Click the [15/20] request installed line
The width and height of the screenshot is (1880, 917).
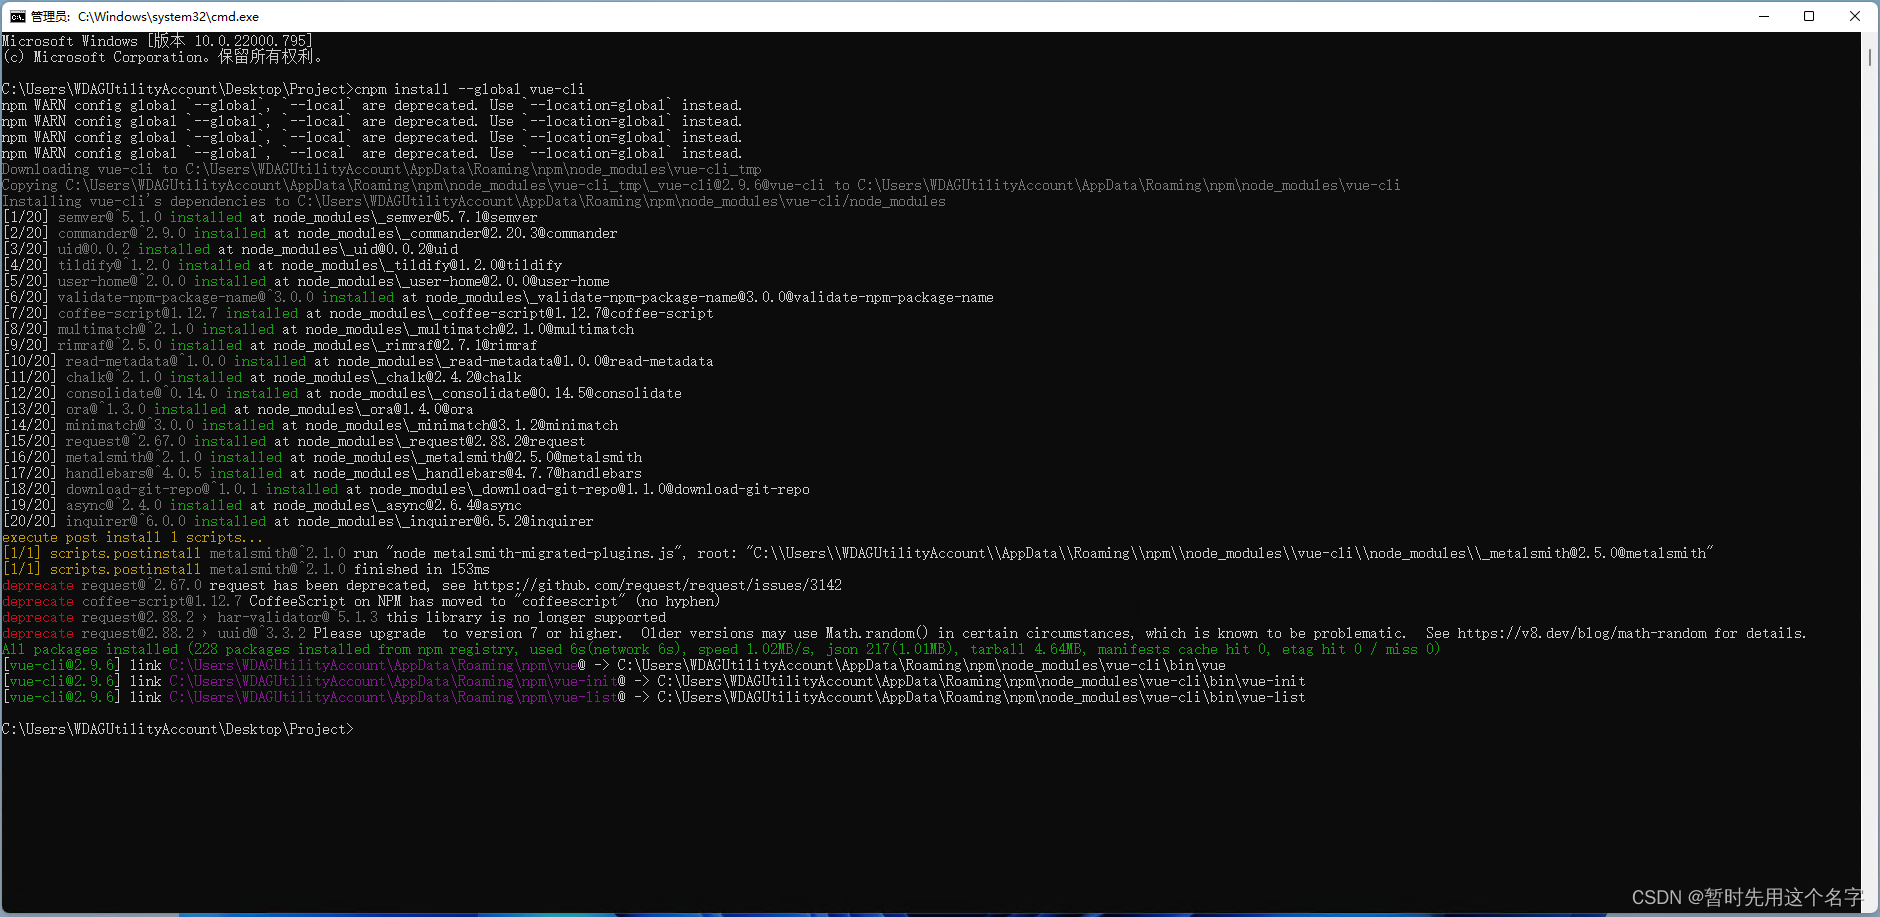(x=293, y=441)
